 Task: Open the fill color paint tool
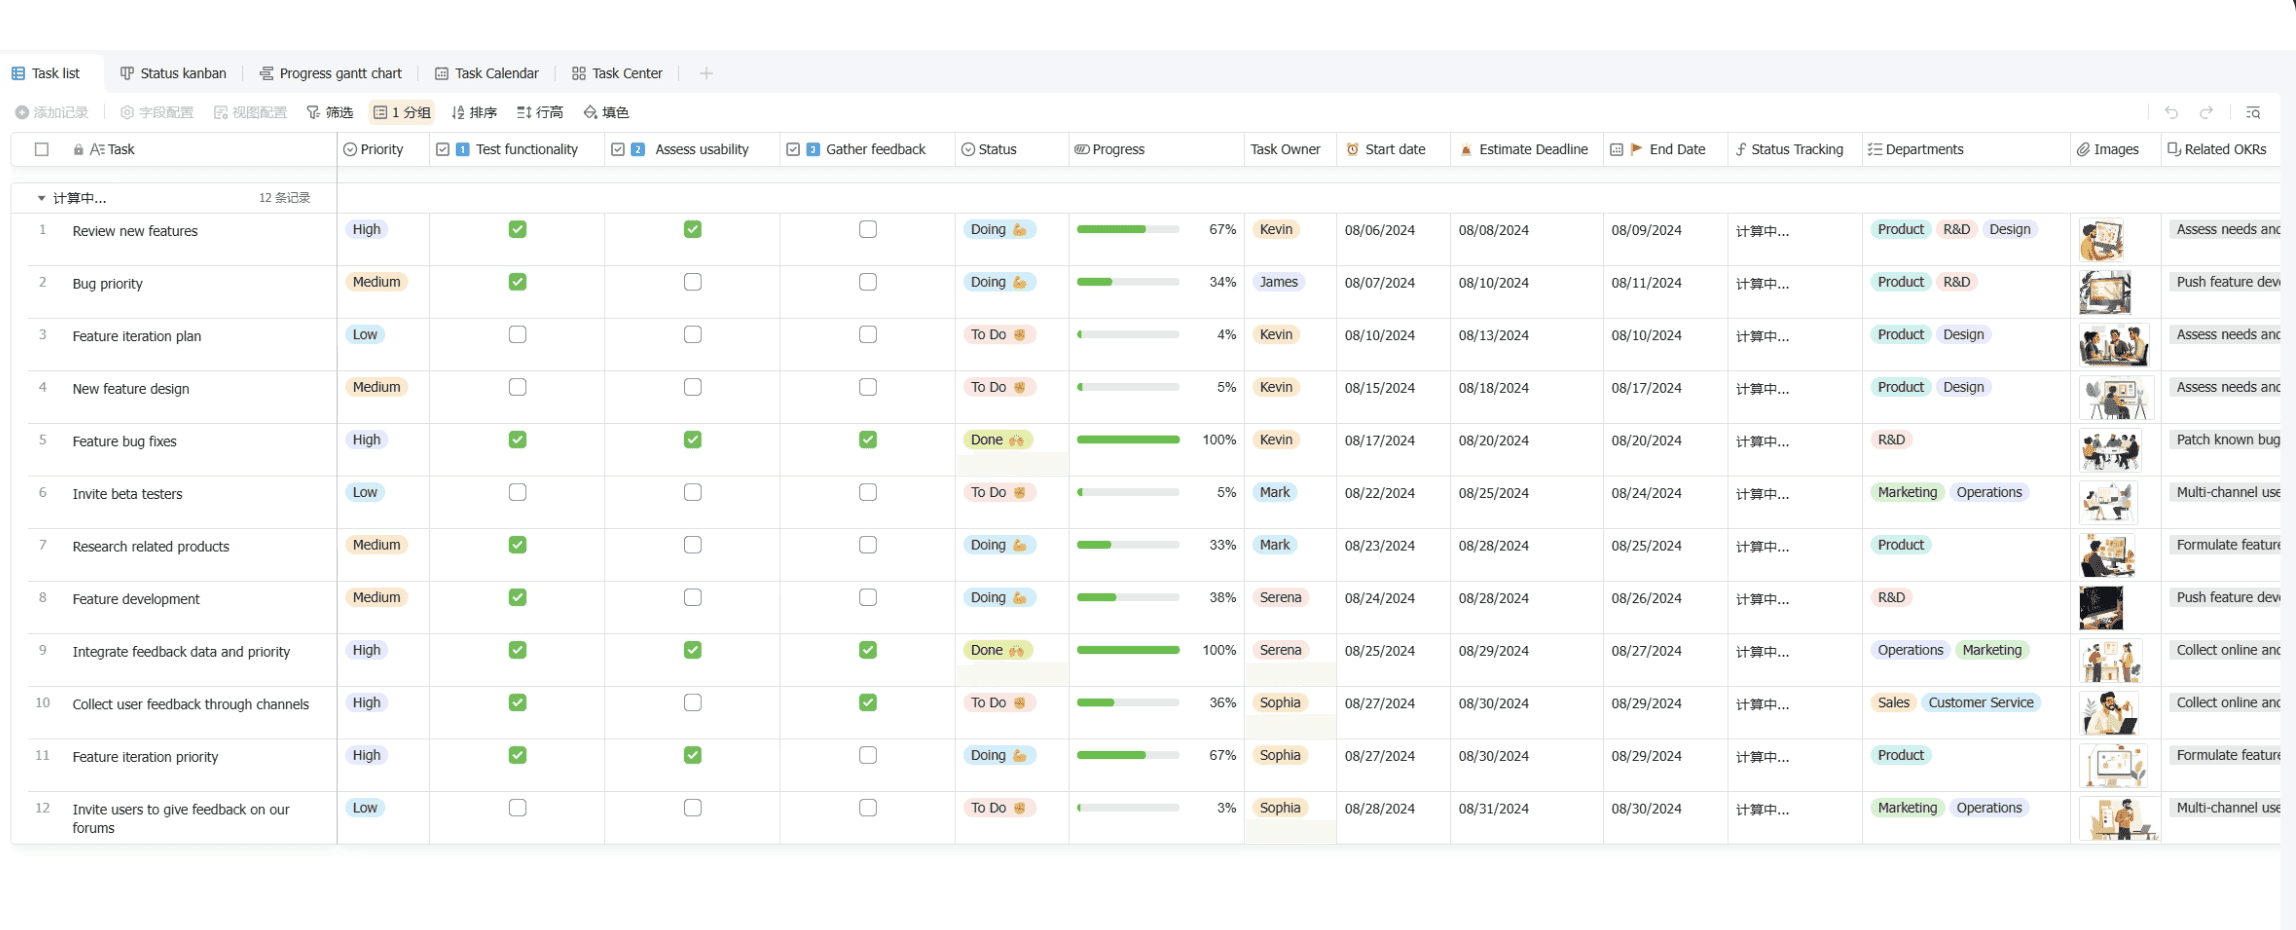[606, 112]
